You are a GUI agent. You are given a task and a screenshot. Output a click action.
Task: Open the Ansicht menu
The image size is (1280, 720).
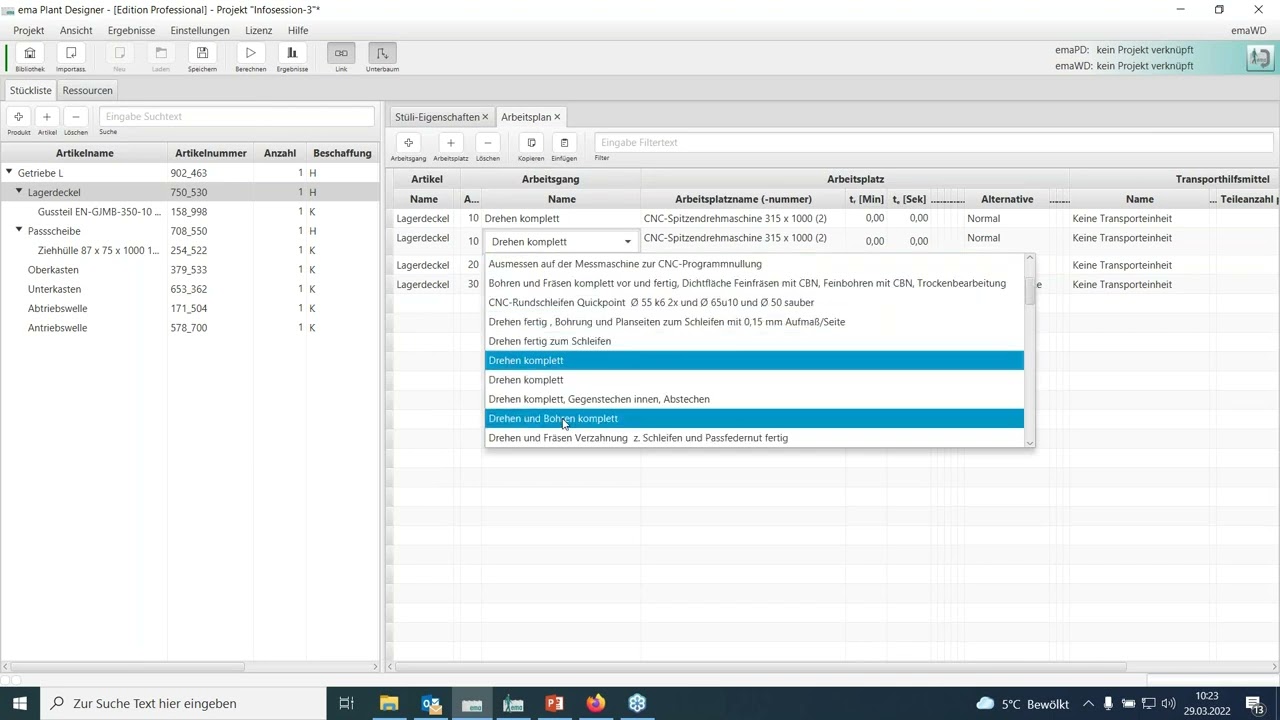click(x=76, y=30)
